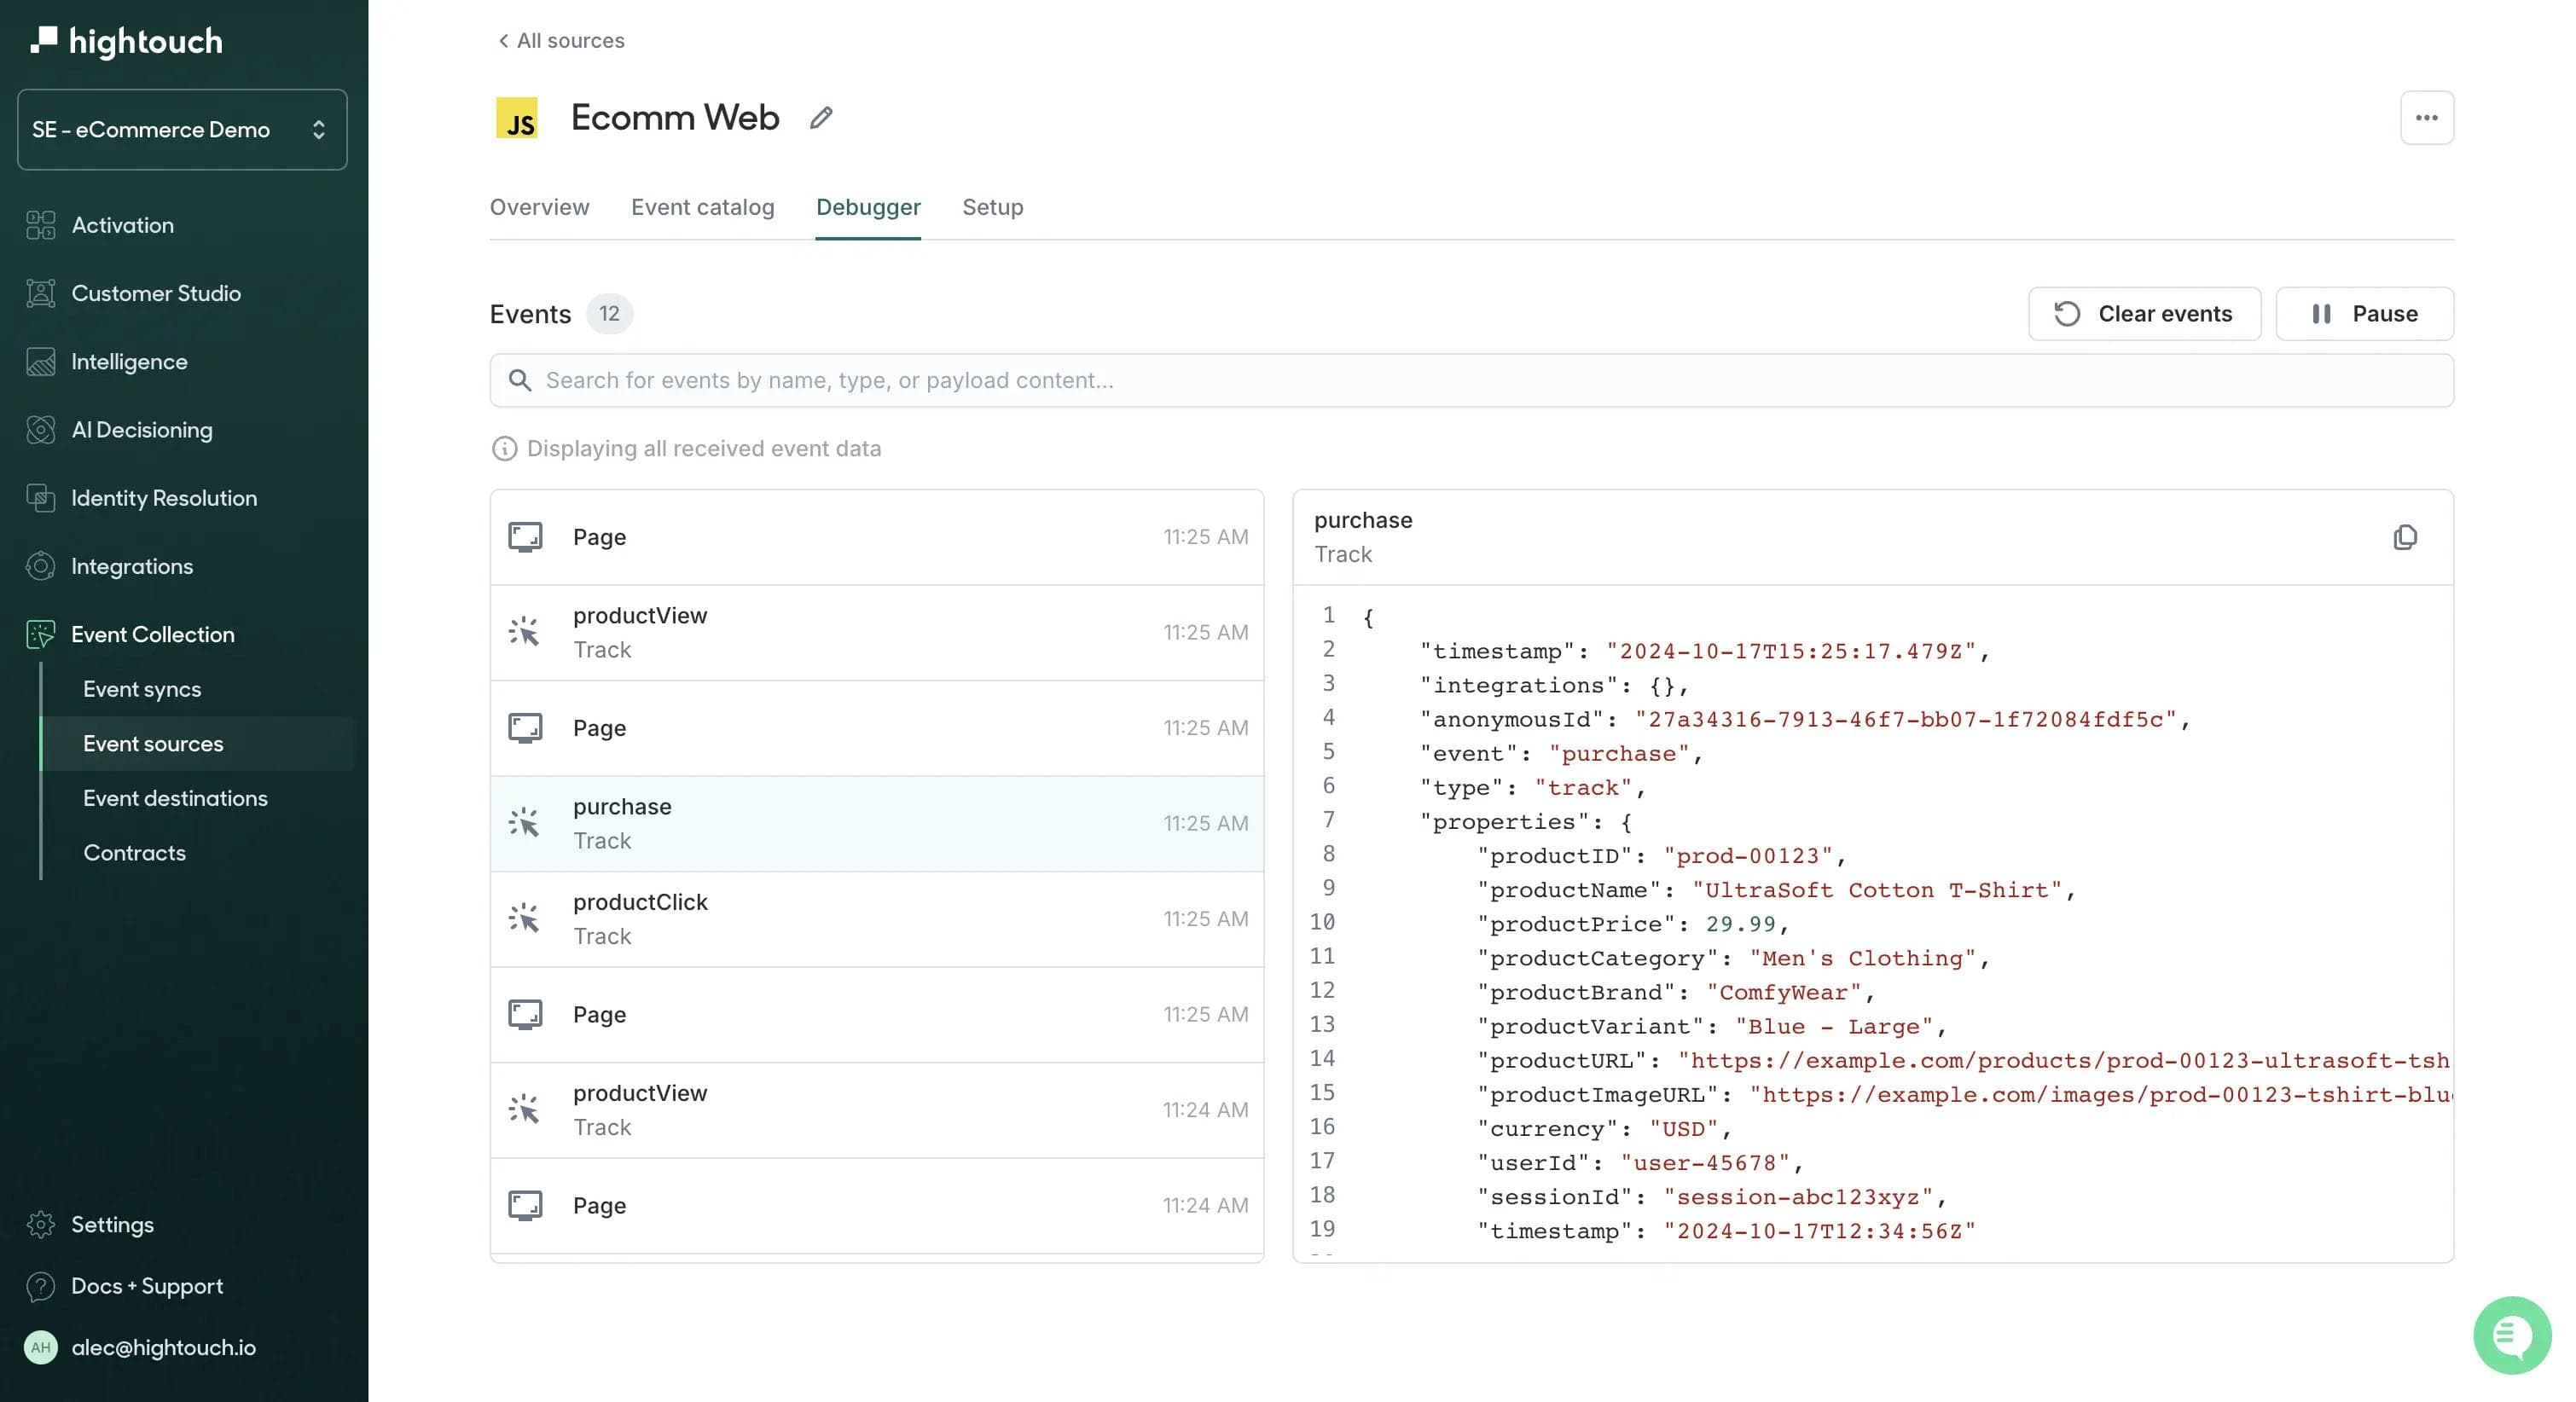Image resolution: width=2576 pixels, height=1402 pixels.
Task: Click the pencil icon to rename Ecomm Web
Action: [x=820, y=118]
